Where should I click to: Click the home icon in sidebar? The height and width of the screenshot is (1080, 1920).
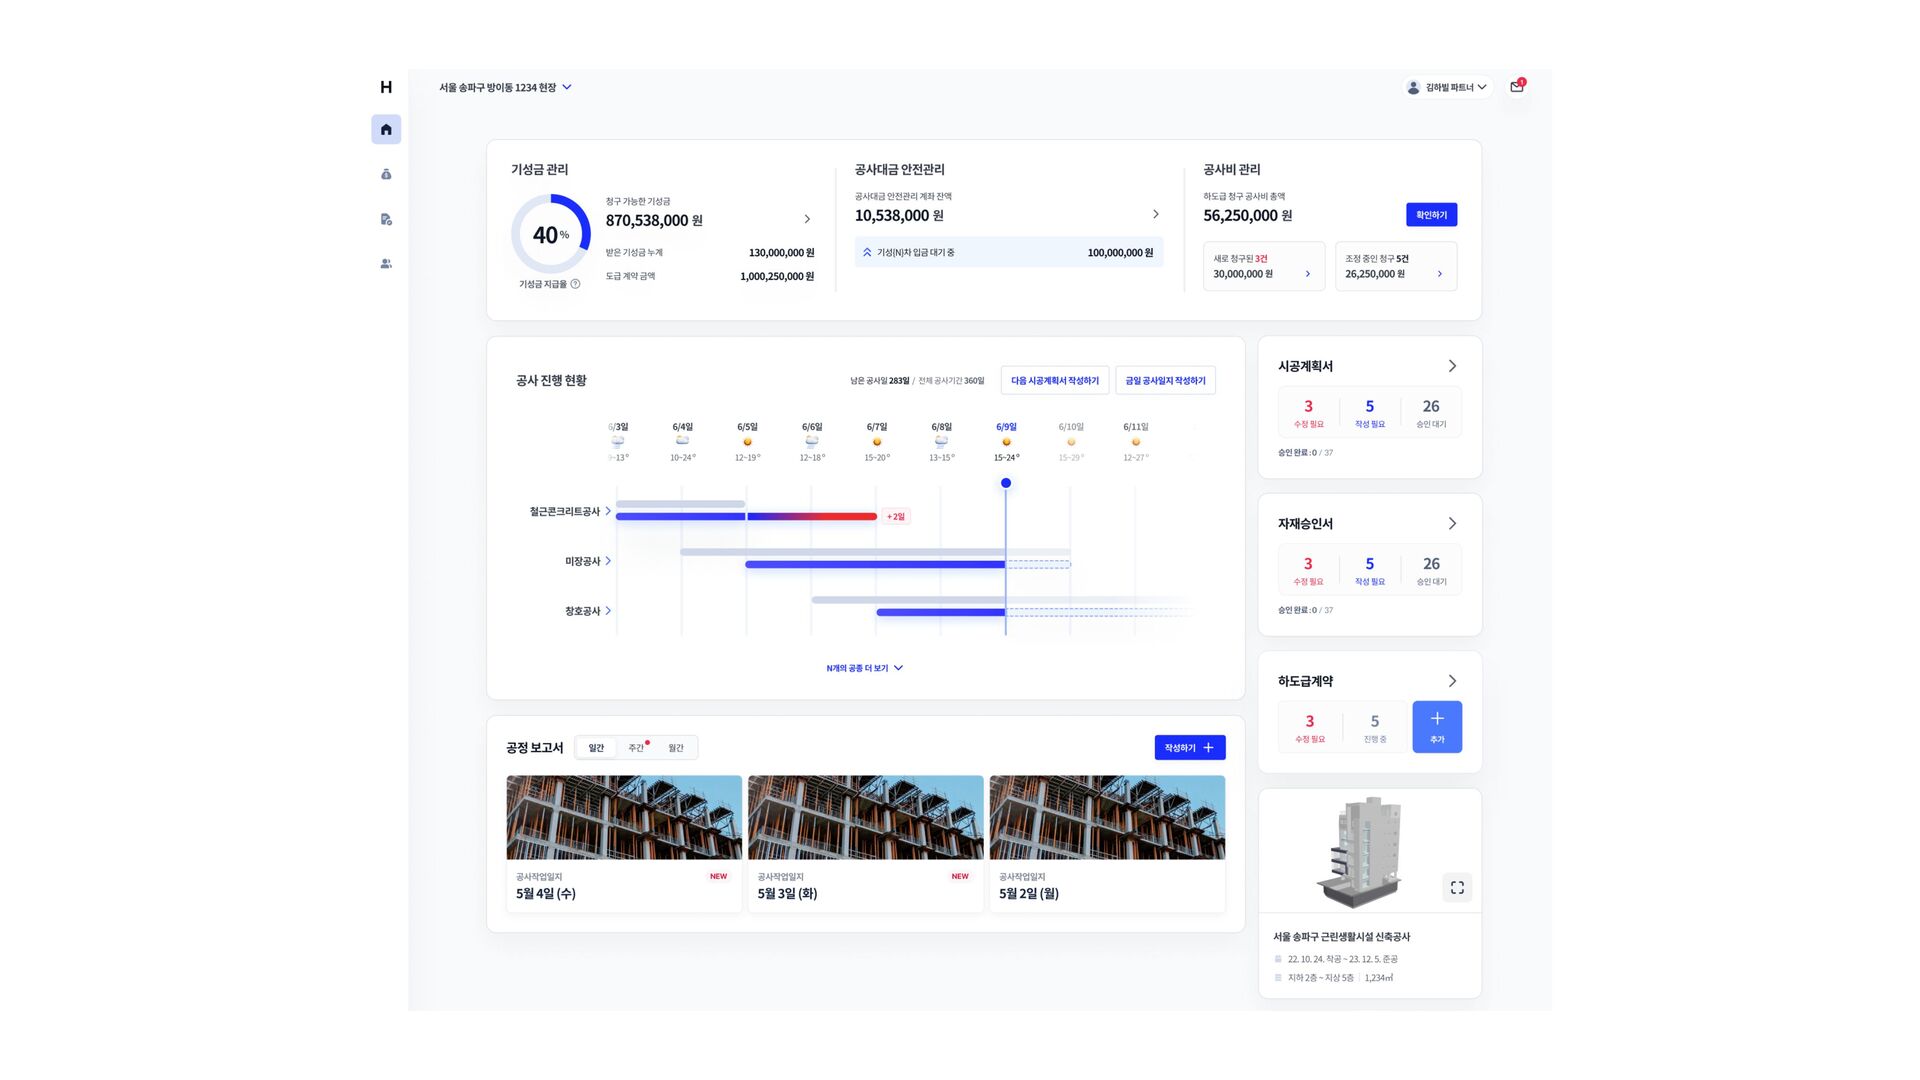coord(386,129)
